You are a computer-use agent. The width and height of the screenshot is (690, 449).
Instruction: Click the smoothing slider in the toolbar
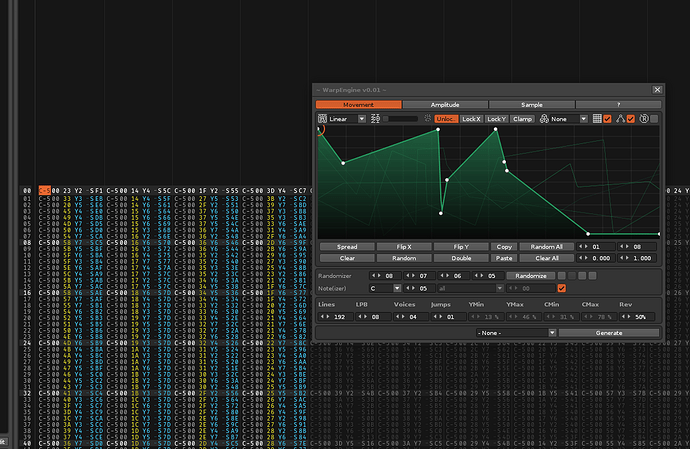pyautogui.click(x=400, y=118)
